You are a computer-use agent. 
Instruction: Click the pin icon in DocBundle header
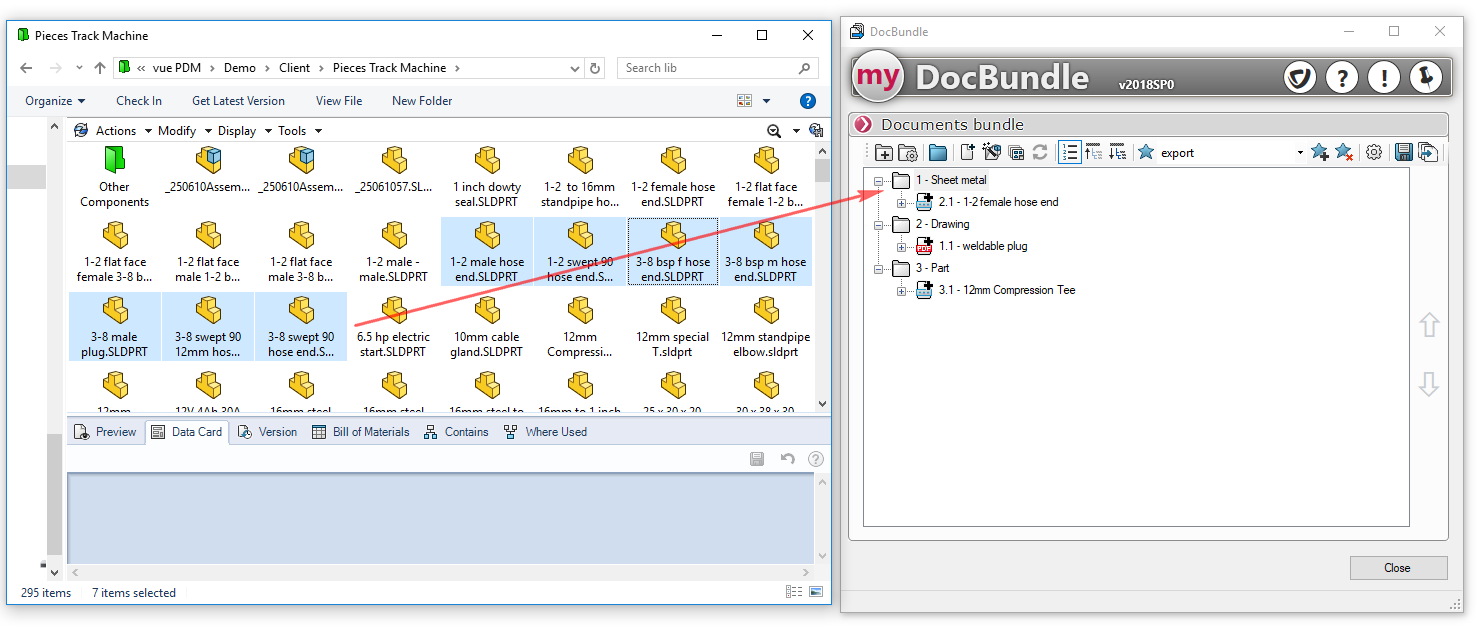click(1425, 77)
